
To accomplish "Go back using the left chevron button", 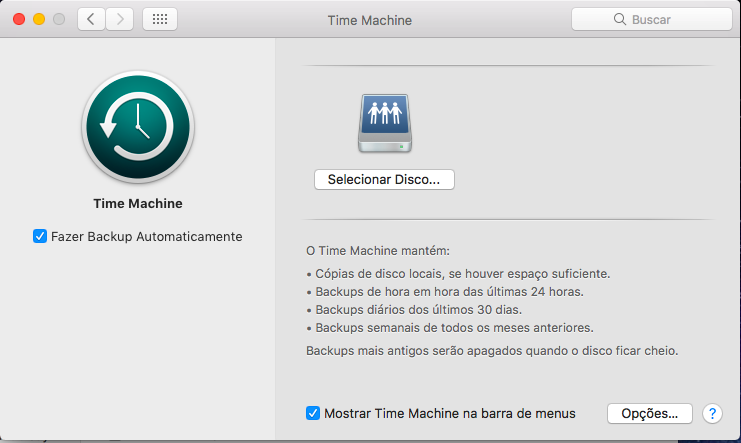I will pos(91,19).
